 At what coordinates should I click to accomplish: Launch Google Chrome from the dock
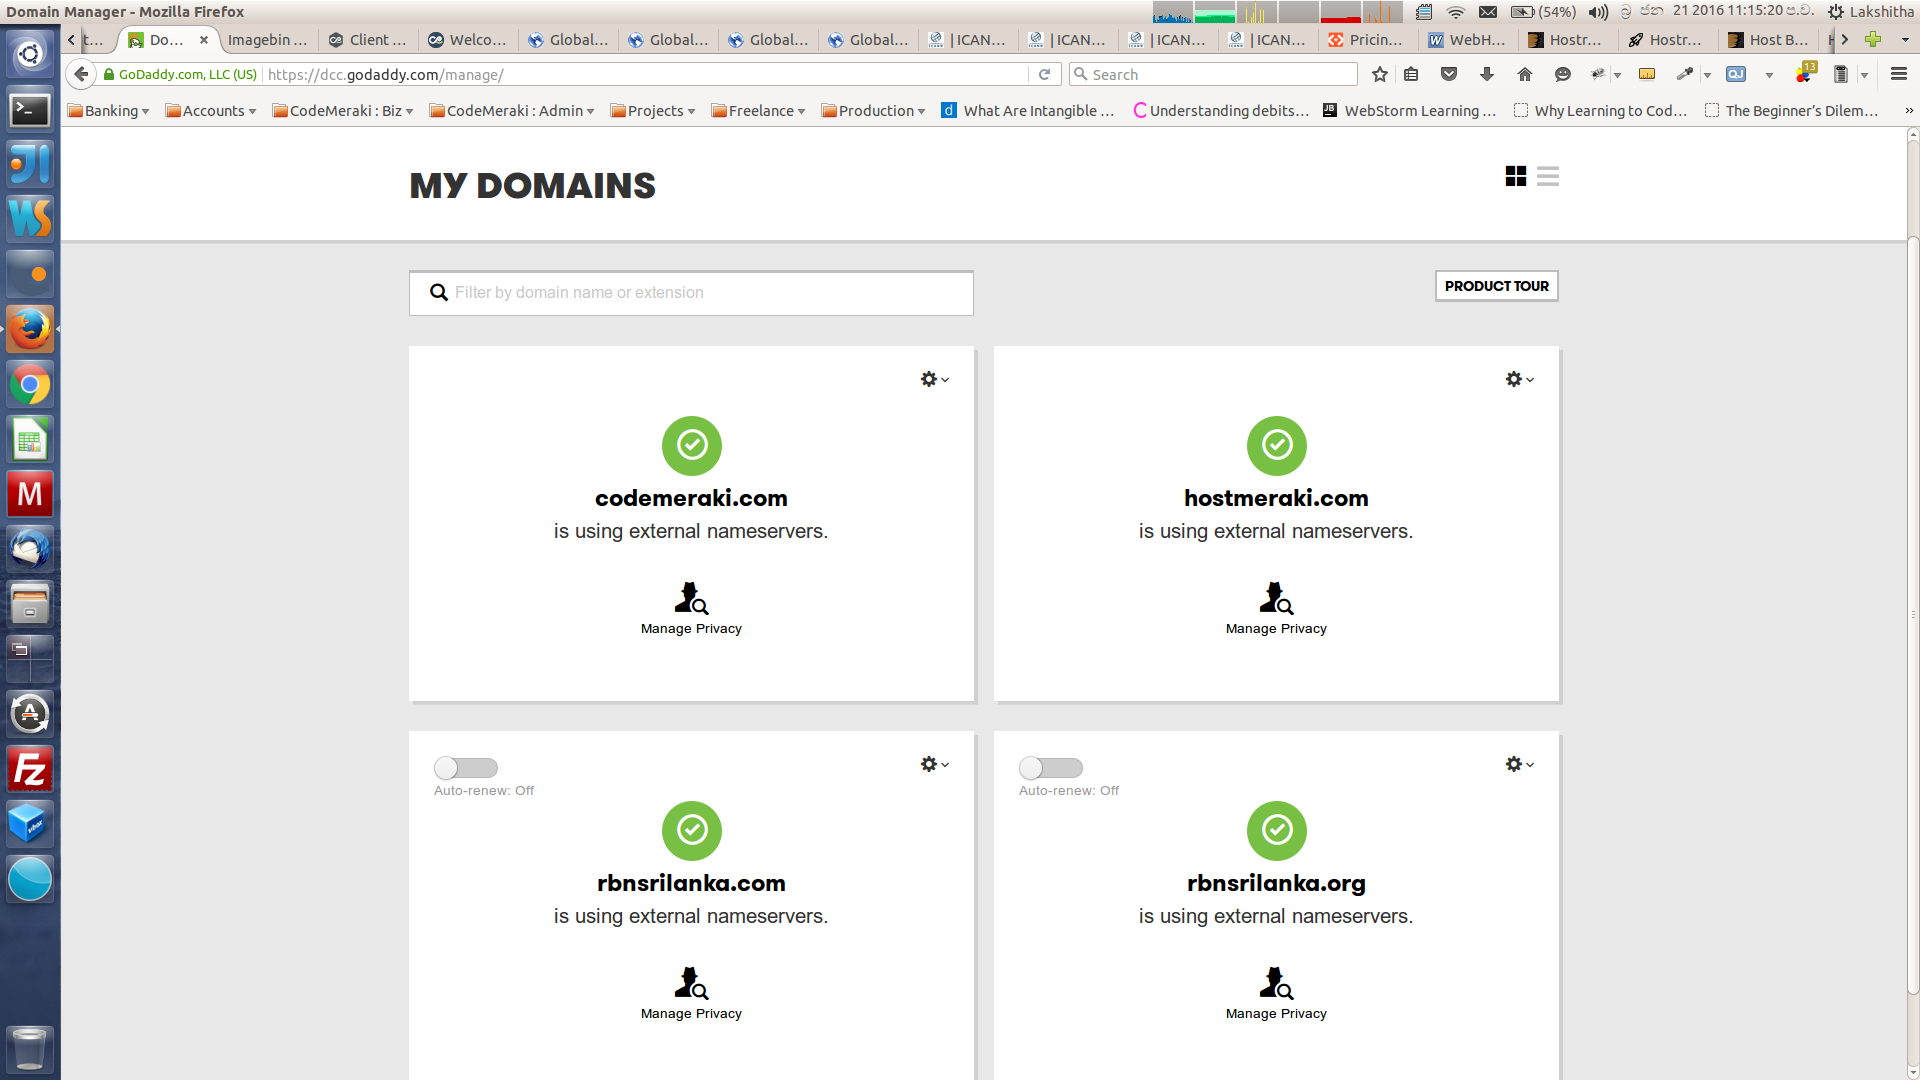tap(30, 384)
